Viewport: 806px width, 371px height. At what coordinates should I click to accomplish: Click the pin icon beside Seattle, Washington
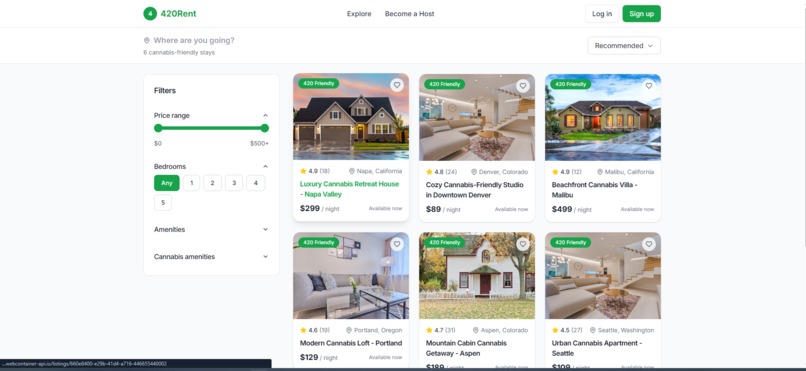tap(593, 330)
